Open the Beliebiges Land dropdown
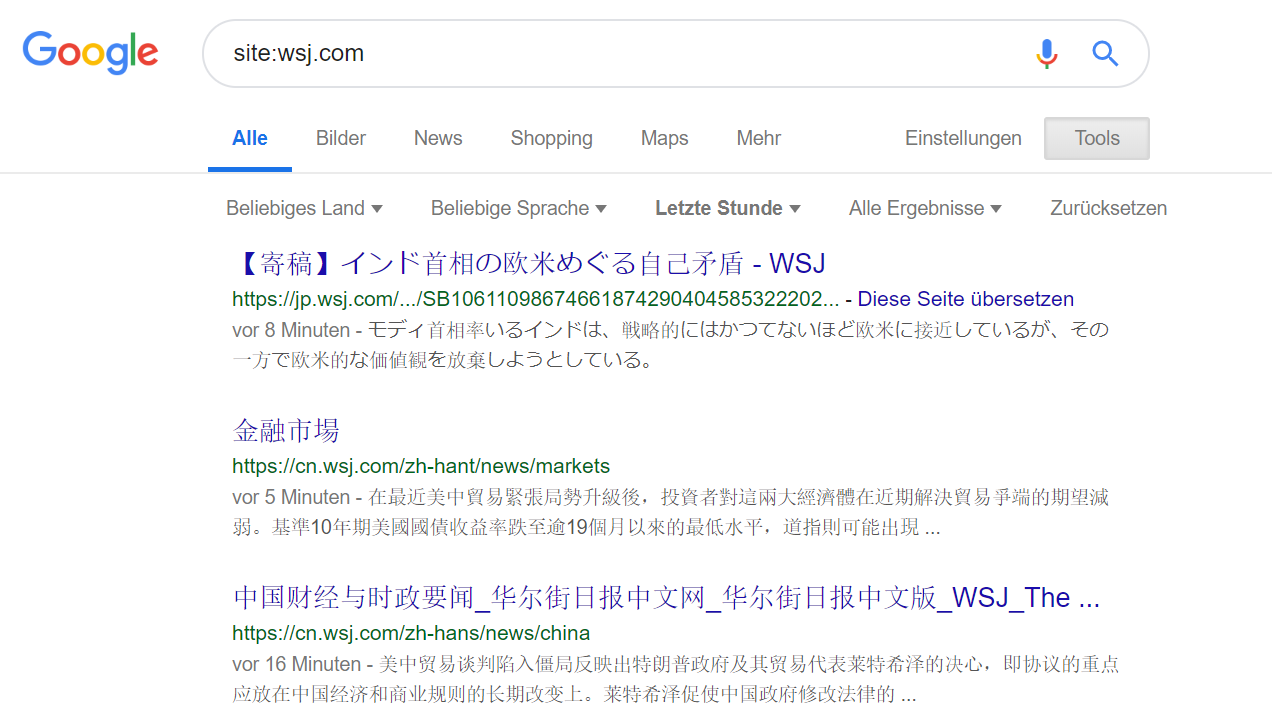Screen dimensions: 1272x726 (305, 208)
